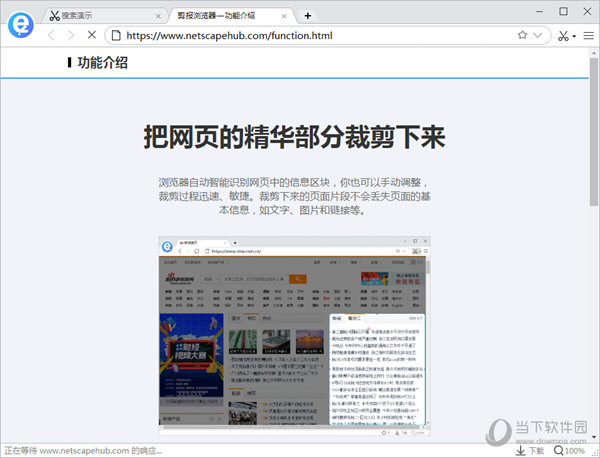Close the 功能介绍 tab
The width and height of the screenshot is (600, 458).
click(284, 16)
